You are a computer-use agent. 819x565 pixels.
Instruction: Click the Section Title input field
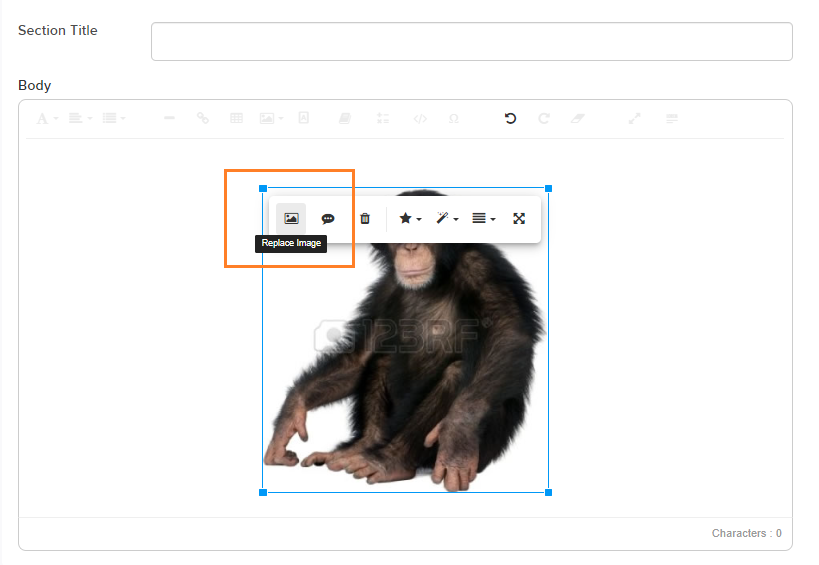point(472,41)
